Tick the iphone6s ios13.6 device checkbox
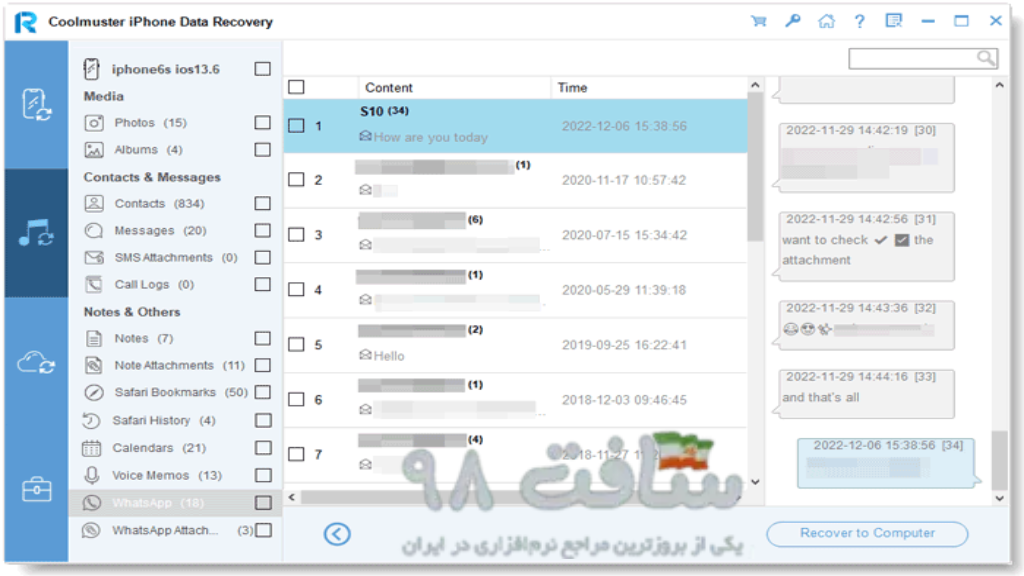Image resolution: width=1024 pixels, height=576 pixels. (263, 69)
